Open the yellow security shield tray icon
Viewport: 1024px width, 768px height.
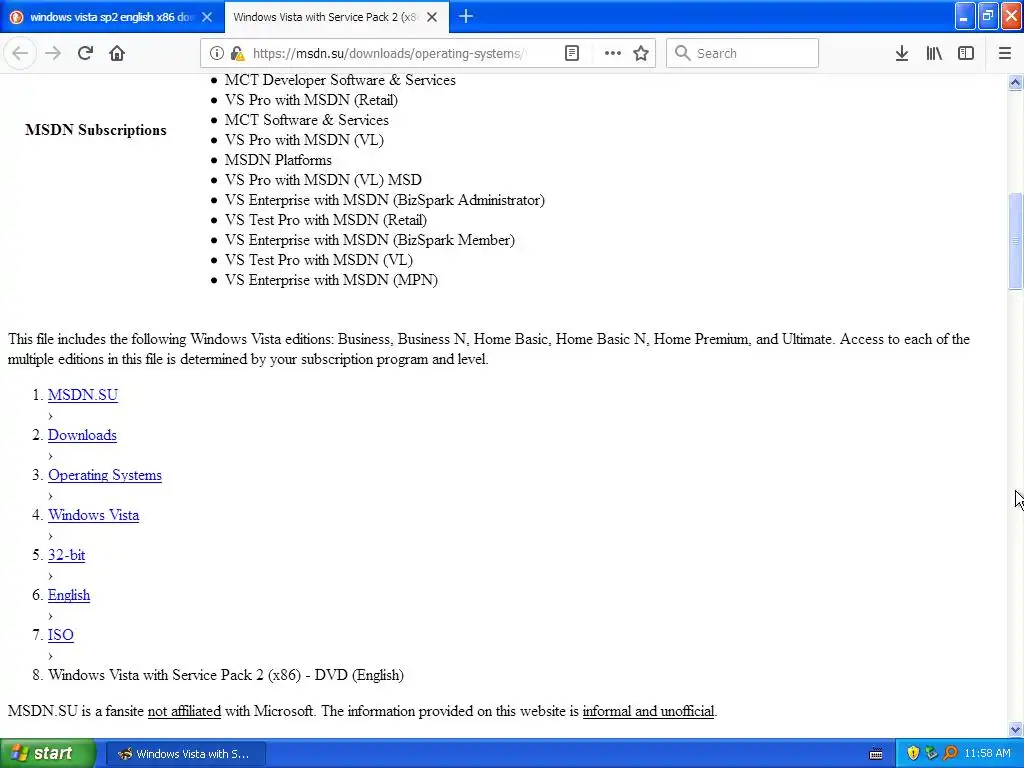coord(913,753)
